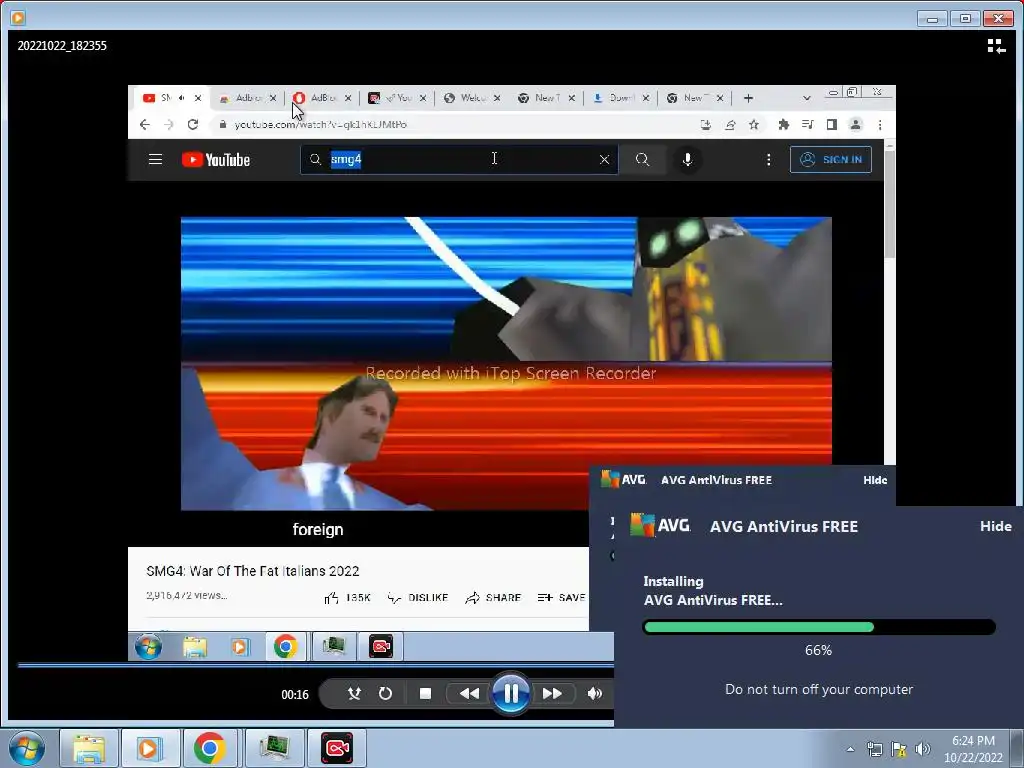Screen dimensions: 1024x768
Task: Skip to previous with rewind button
Action: (469, 694)
